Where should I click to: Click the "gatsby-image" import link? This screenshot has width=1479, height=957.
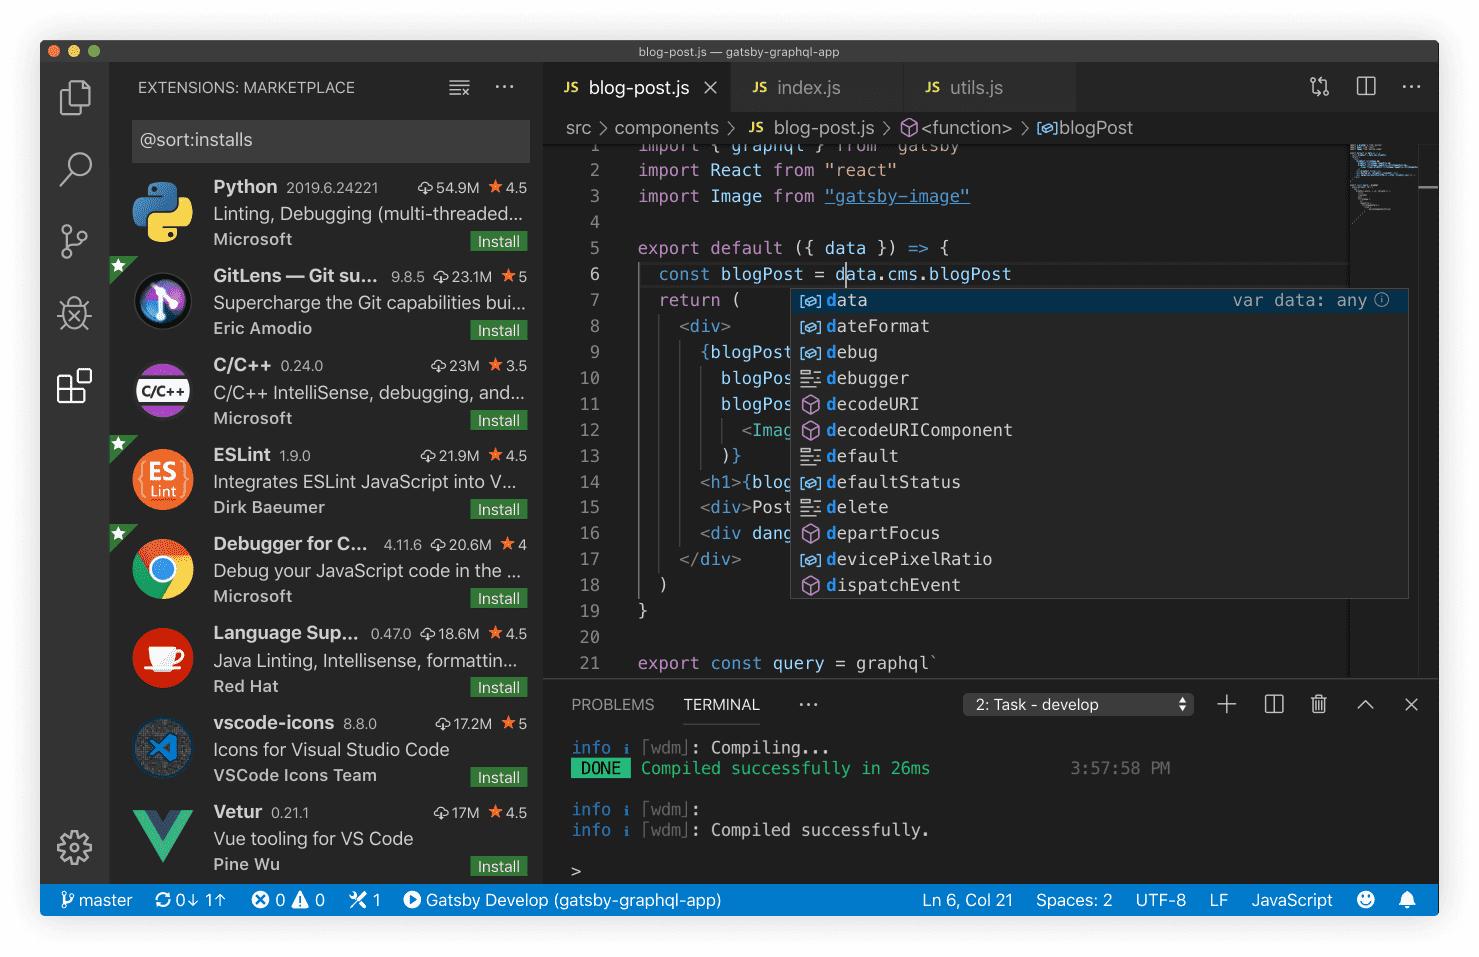(x=896, y=196)
